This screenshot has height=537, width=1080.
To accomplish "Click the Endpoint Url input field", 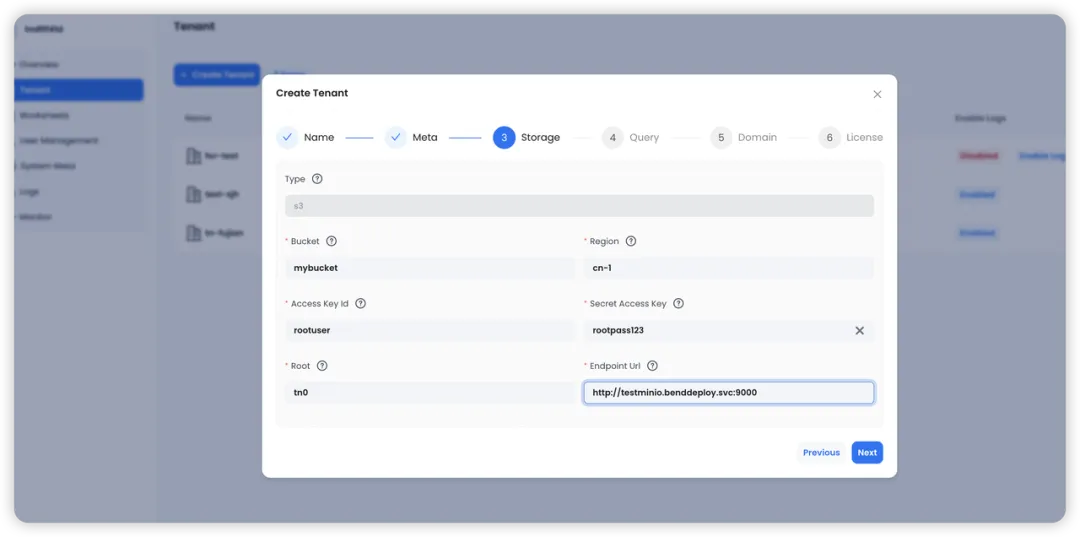I will pyautogui.click(x=729, y=393).
